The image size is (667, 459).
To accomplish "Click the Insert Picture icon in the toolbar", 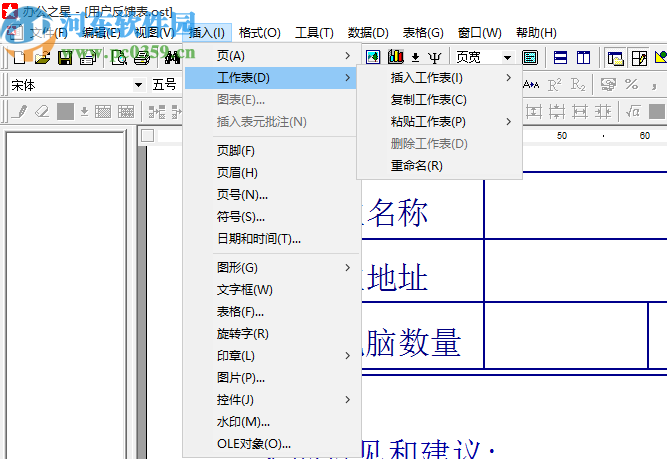I will coord(373,57).
